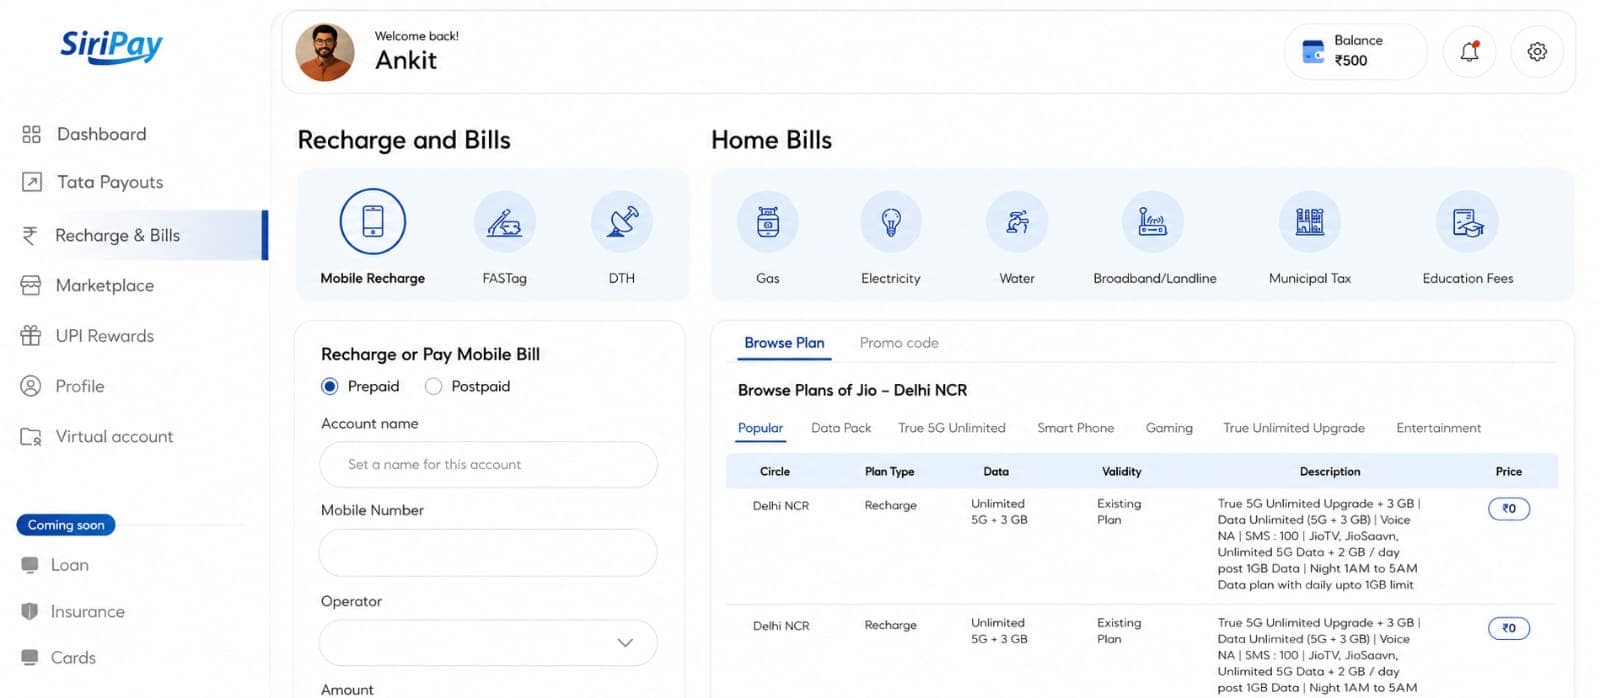Screen dimensions: 1600x698
Task: Click the Account name input field
Action: coord(488,465)
